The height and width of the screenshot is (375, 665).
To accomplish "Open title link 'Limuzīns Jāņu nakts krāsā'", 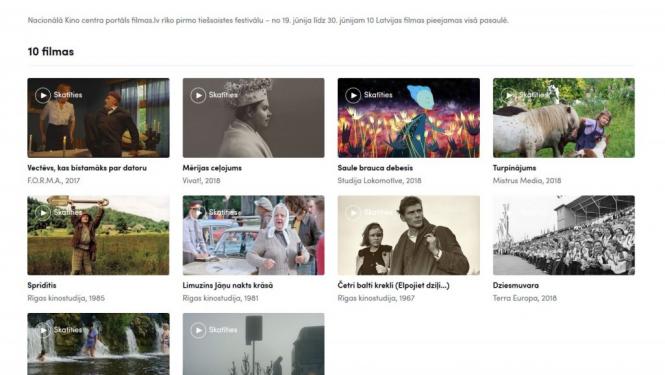I will pos(228,285).
